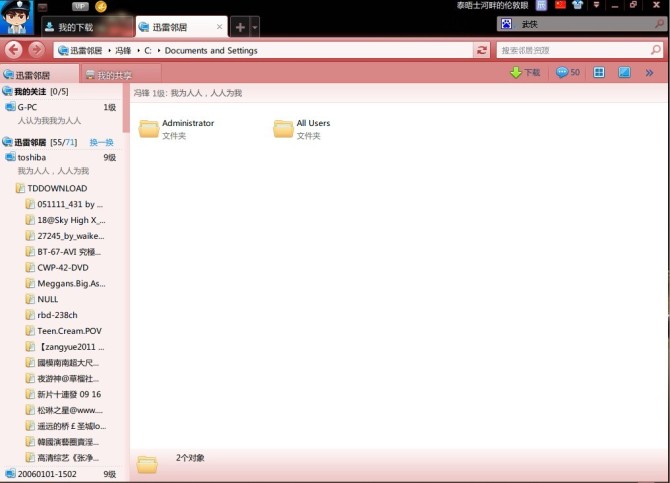Image resolution: width=670 pixels, height=483 pixels.
Task: Click the Baidu paw search engine icon
Action: click(506, 24)
